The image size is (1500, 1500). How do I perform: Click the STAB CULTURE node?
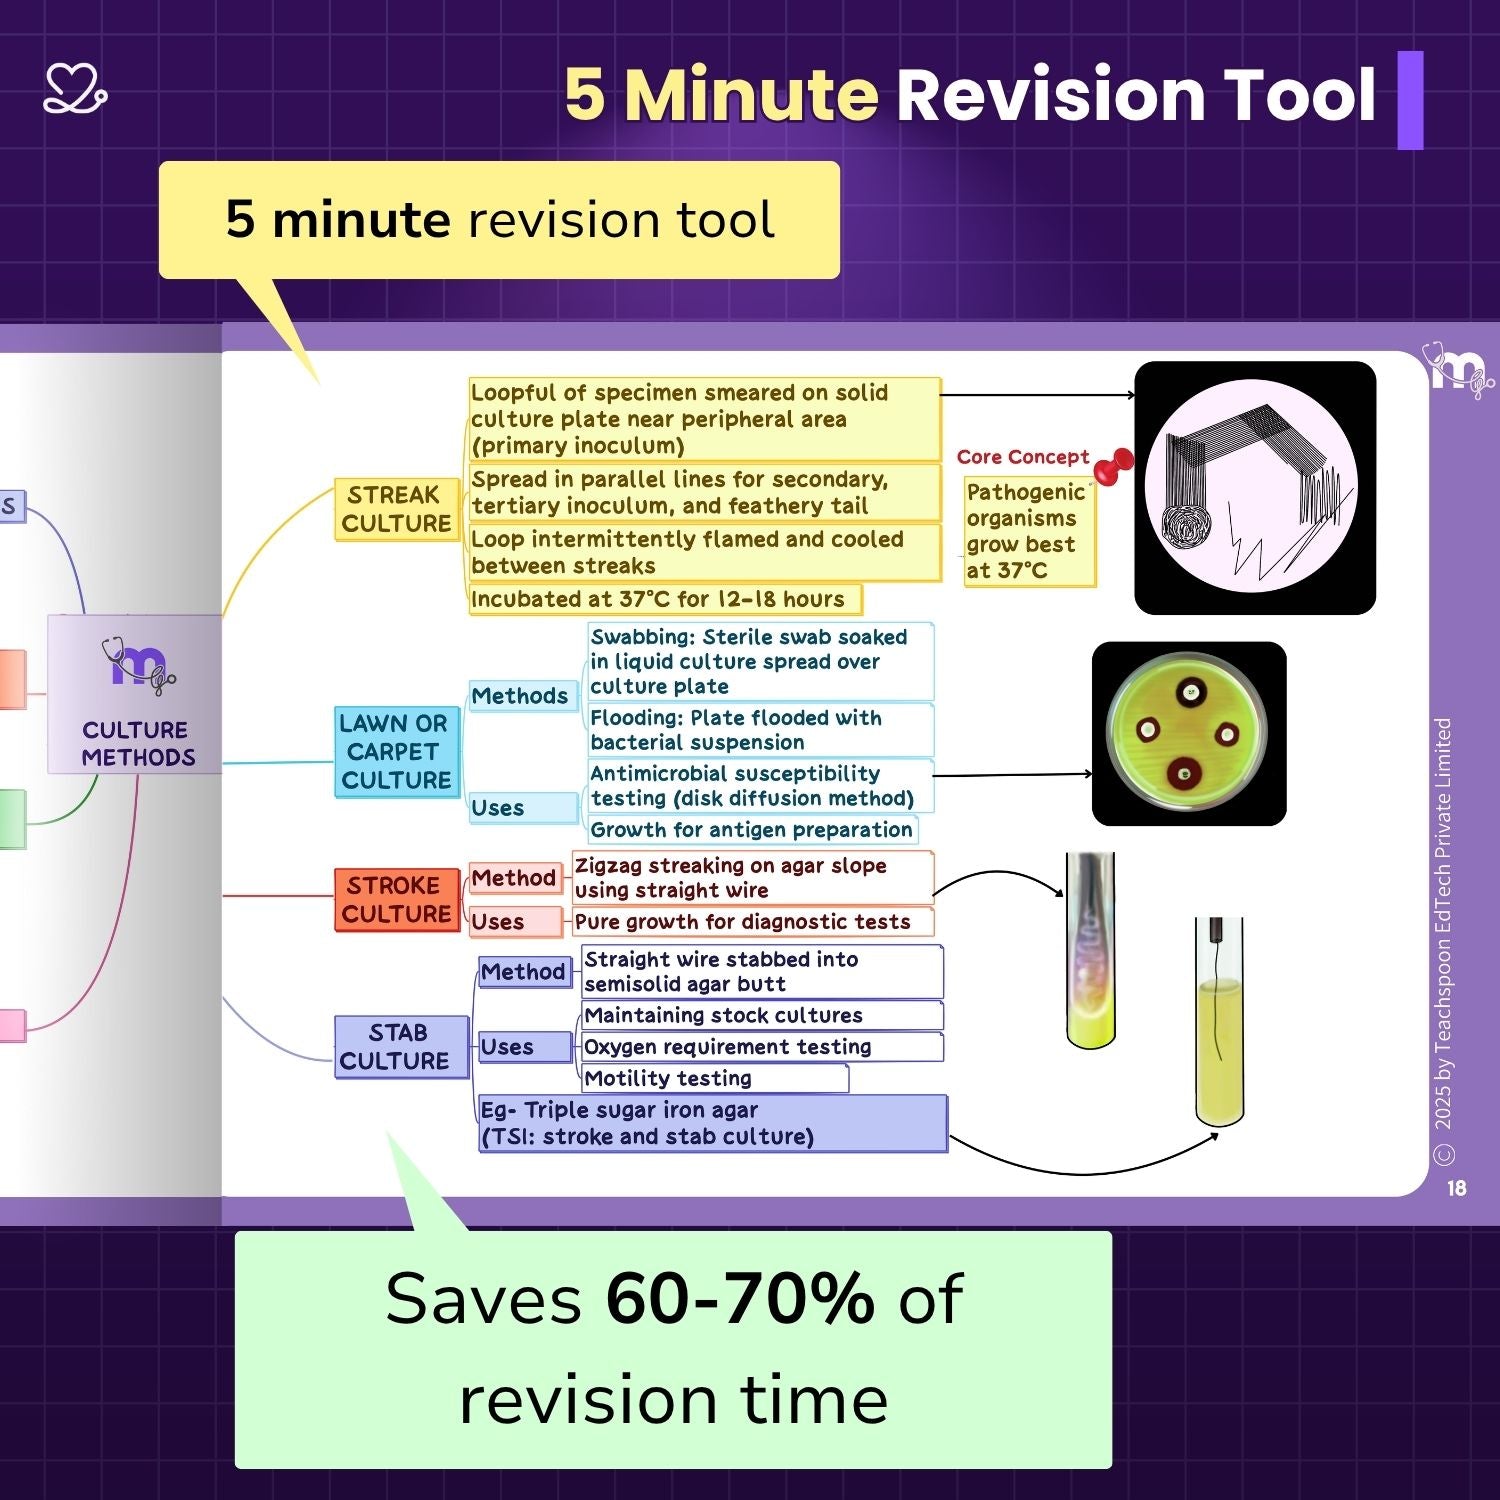coord(400,1047)
